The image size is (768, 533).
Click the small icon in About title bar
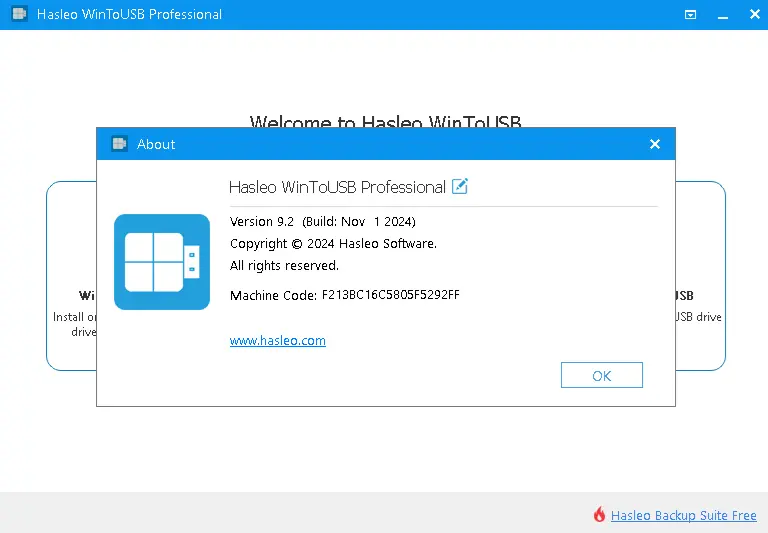click(119, 144)
